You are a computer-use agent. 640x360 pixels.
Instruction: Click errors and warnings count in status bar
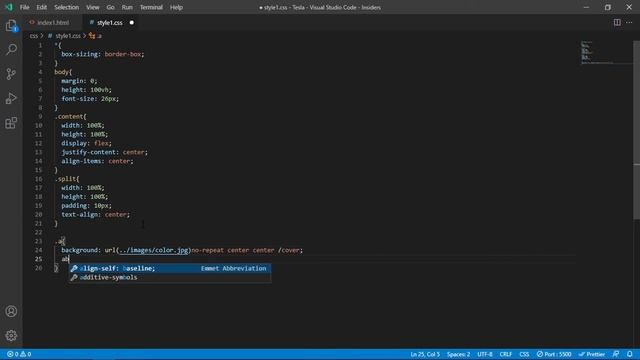pyautogui.click(x=19, y=354)
